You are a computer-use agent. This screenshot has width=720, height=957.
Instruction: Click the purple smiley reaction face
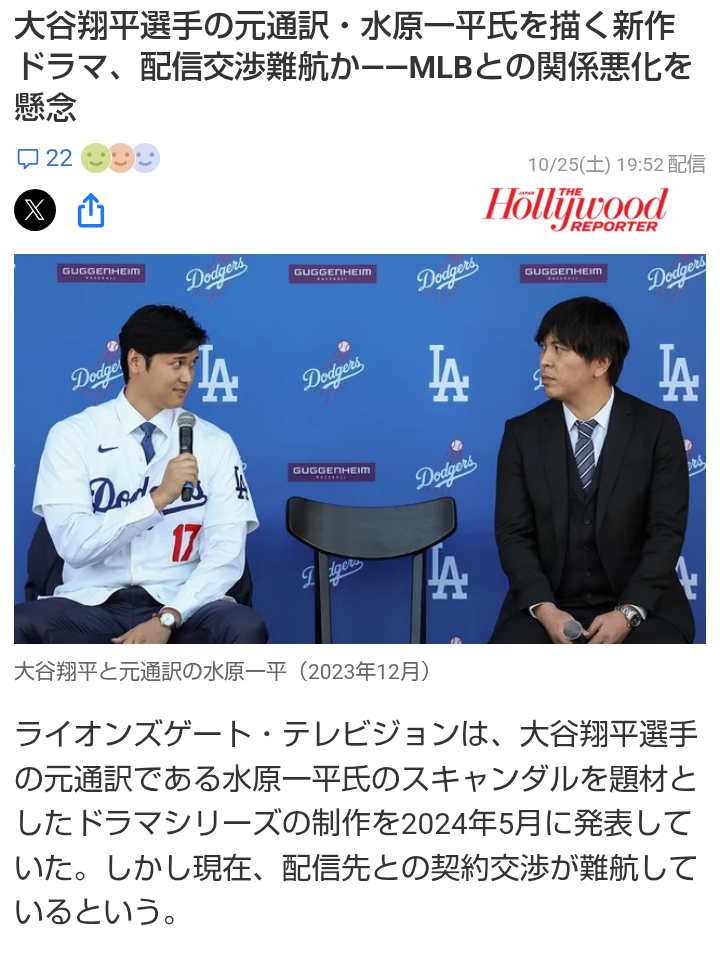click(146, 158)
